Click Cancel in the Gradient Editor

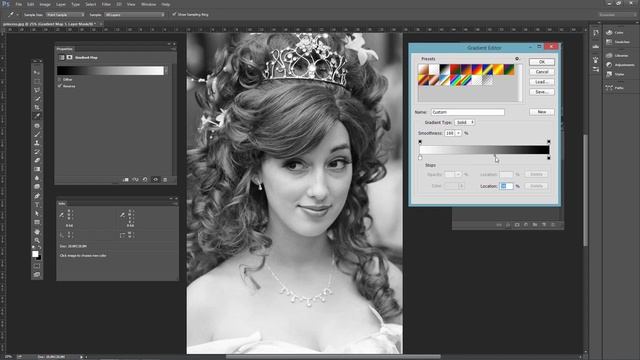[x=542, y=72]
